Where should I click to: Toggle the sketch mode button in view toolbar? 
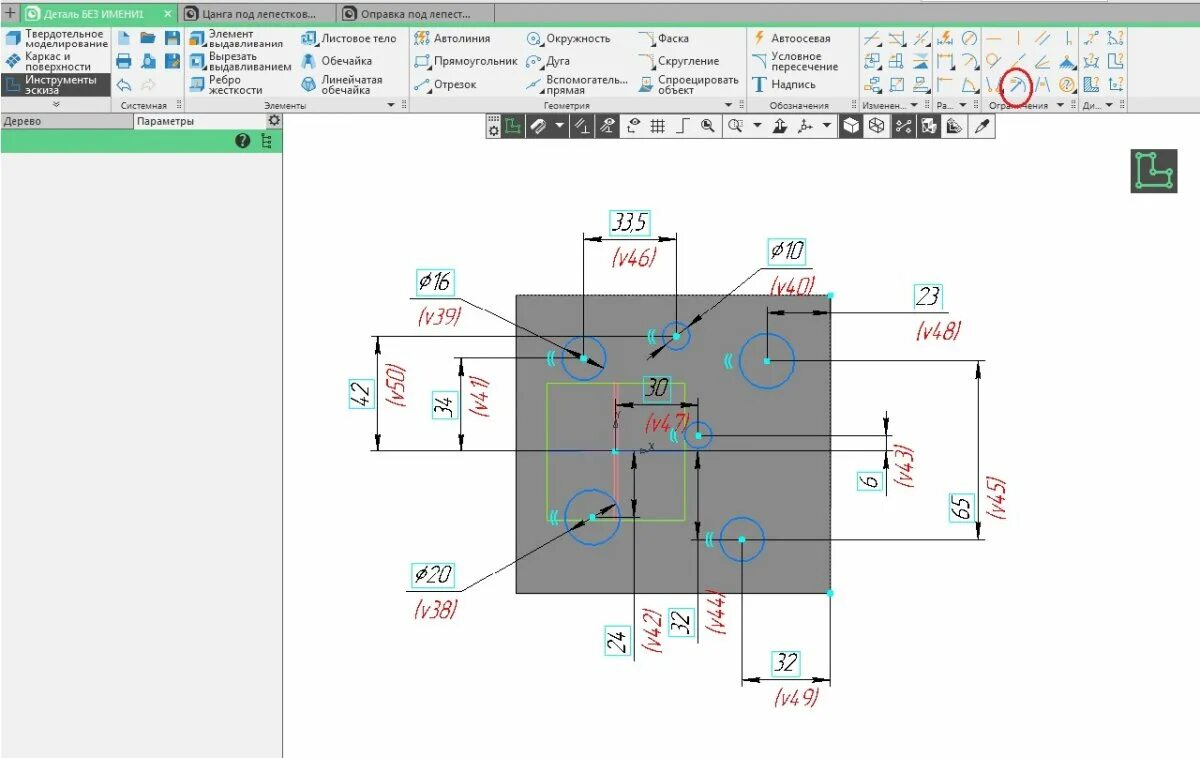tap(512, 126)
